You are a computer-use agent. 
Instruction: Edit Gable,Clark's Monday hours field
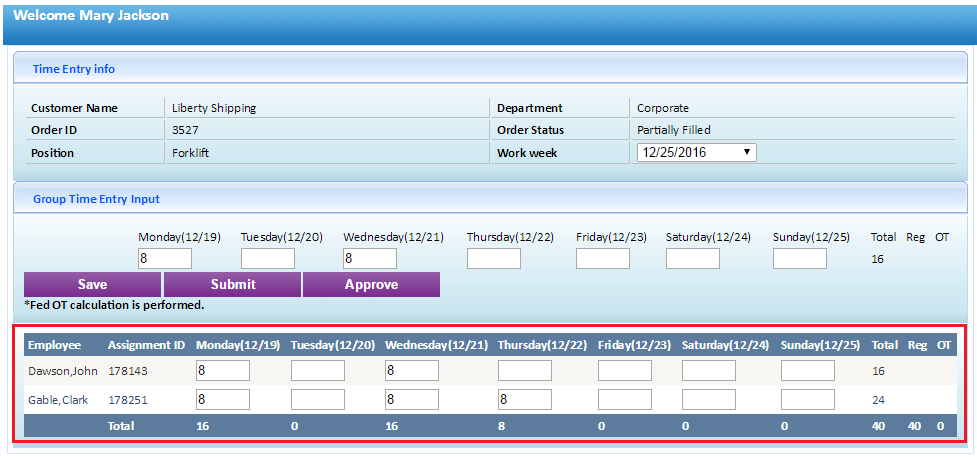coord(223,400)
